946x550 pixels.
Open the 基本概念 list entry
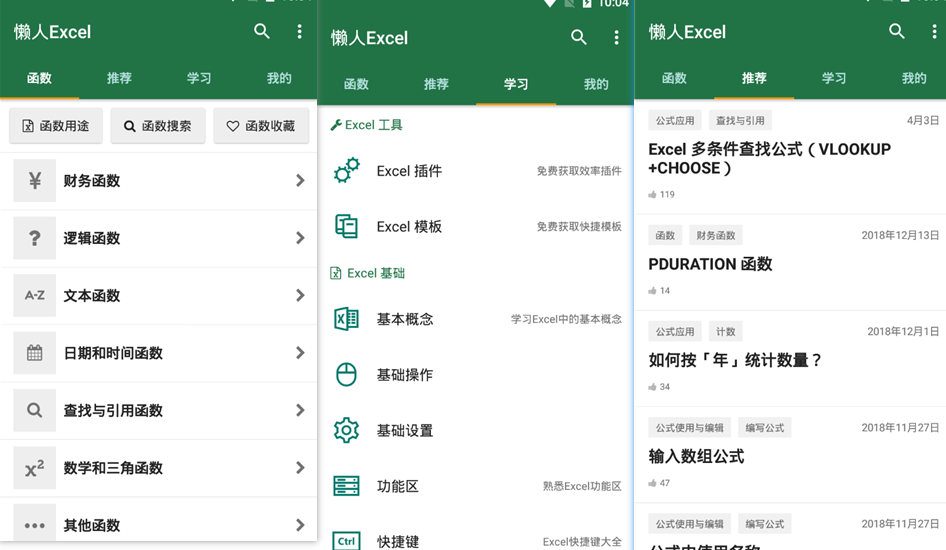475,318
